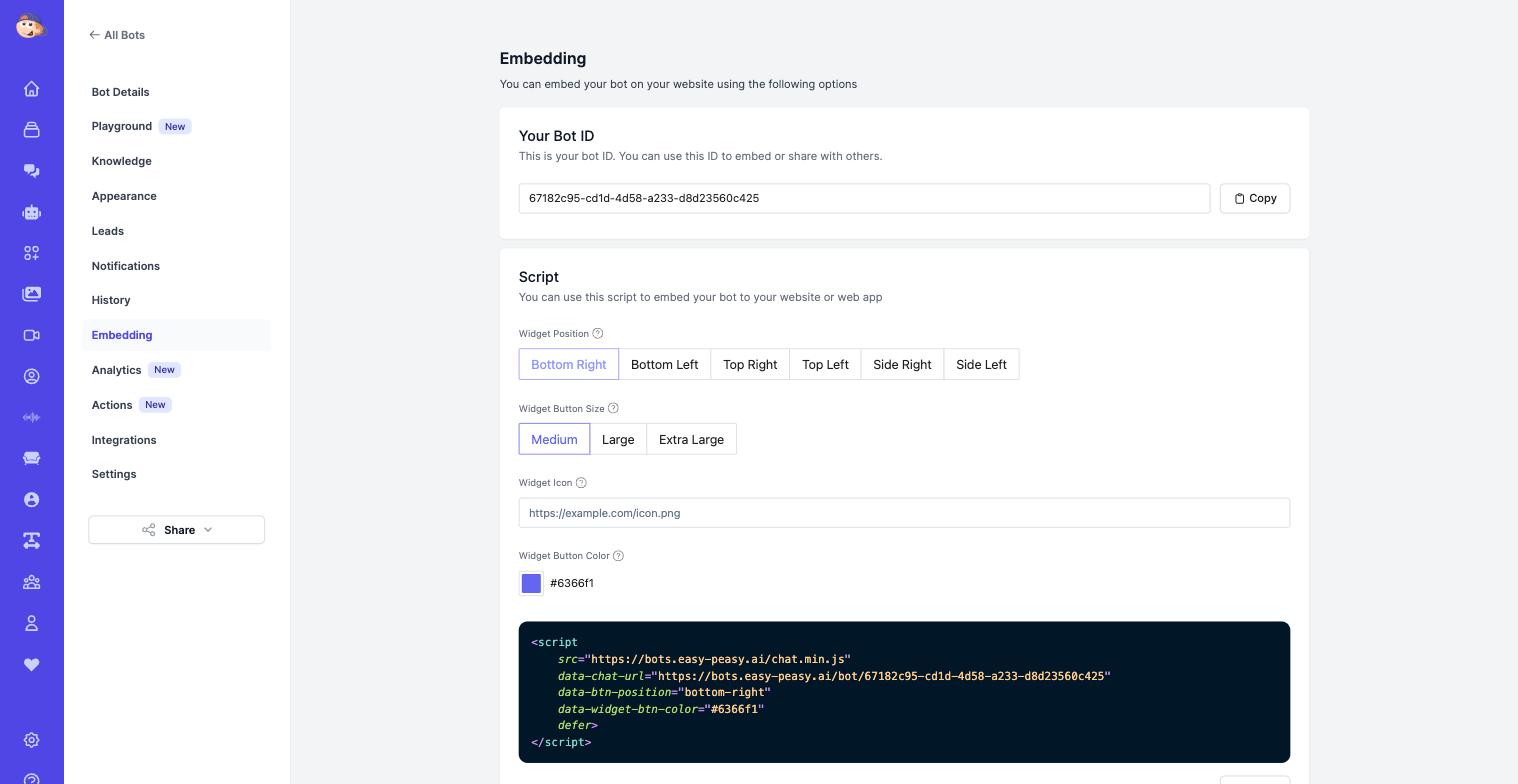Open the sofa icon in sidebar

point(31,458)
